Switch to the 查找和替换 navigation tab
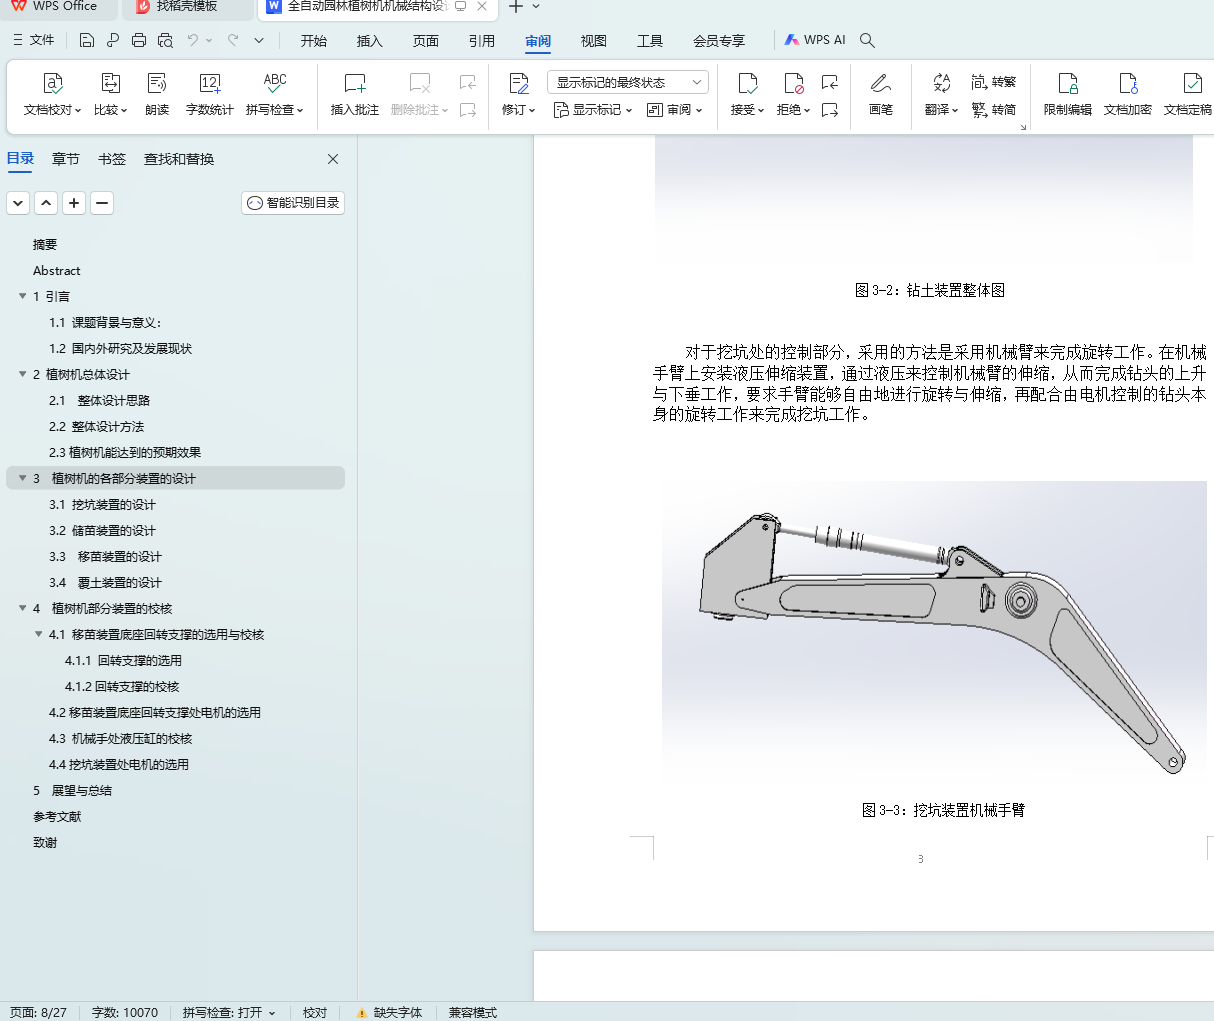Screen dimensions: 1214x1021 (x=179, y=159)
